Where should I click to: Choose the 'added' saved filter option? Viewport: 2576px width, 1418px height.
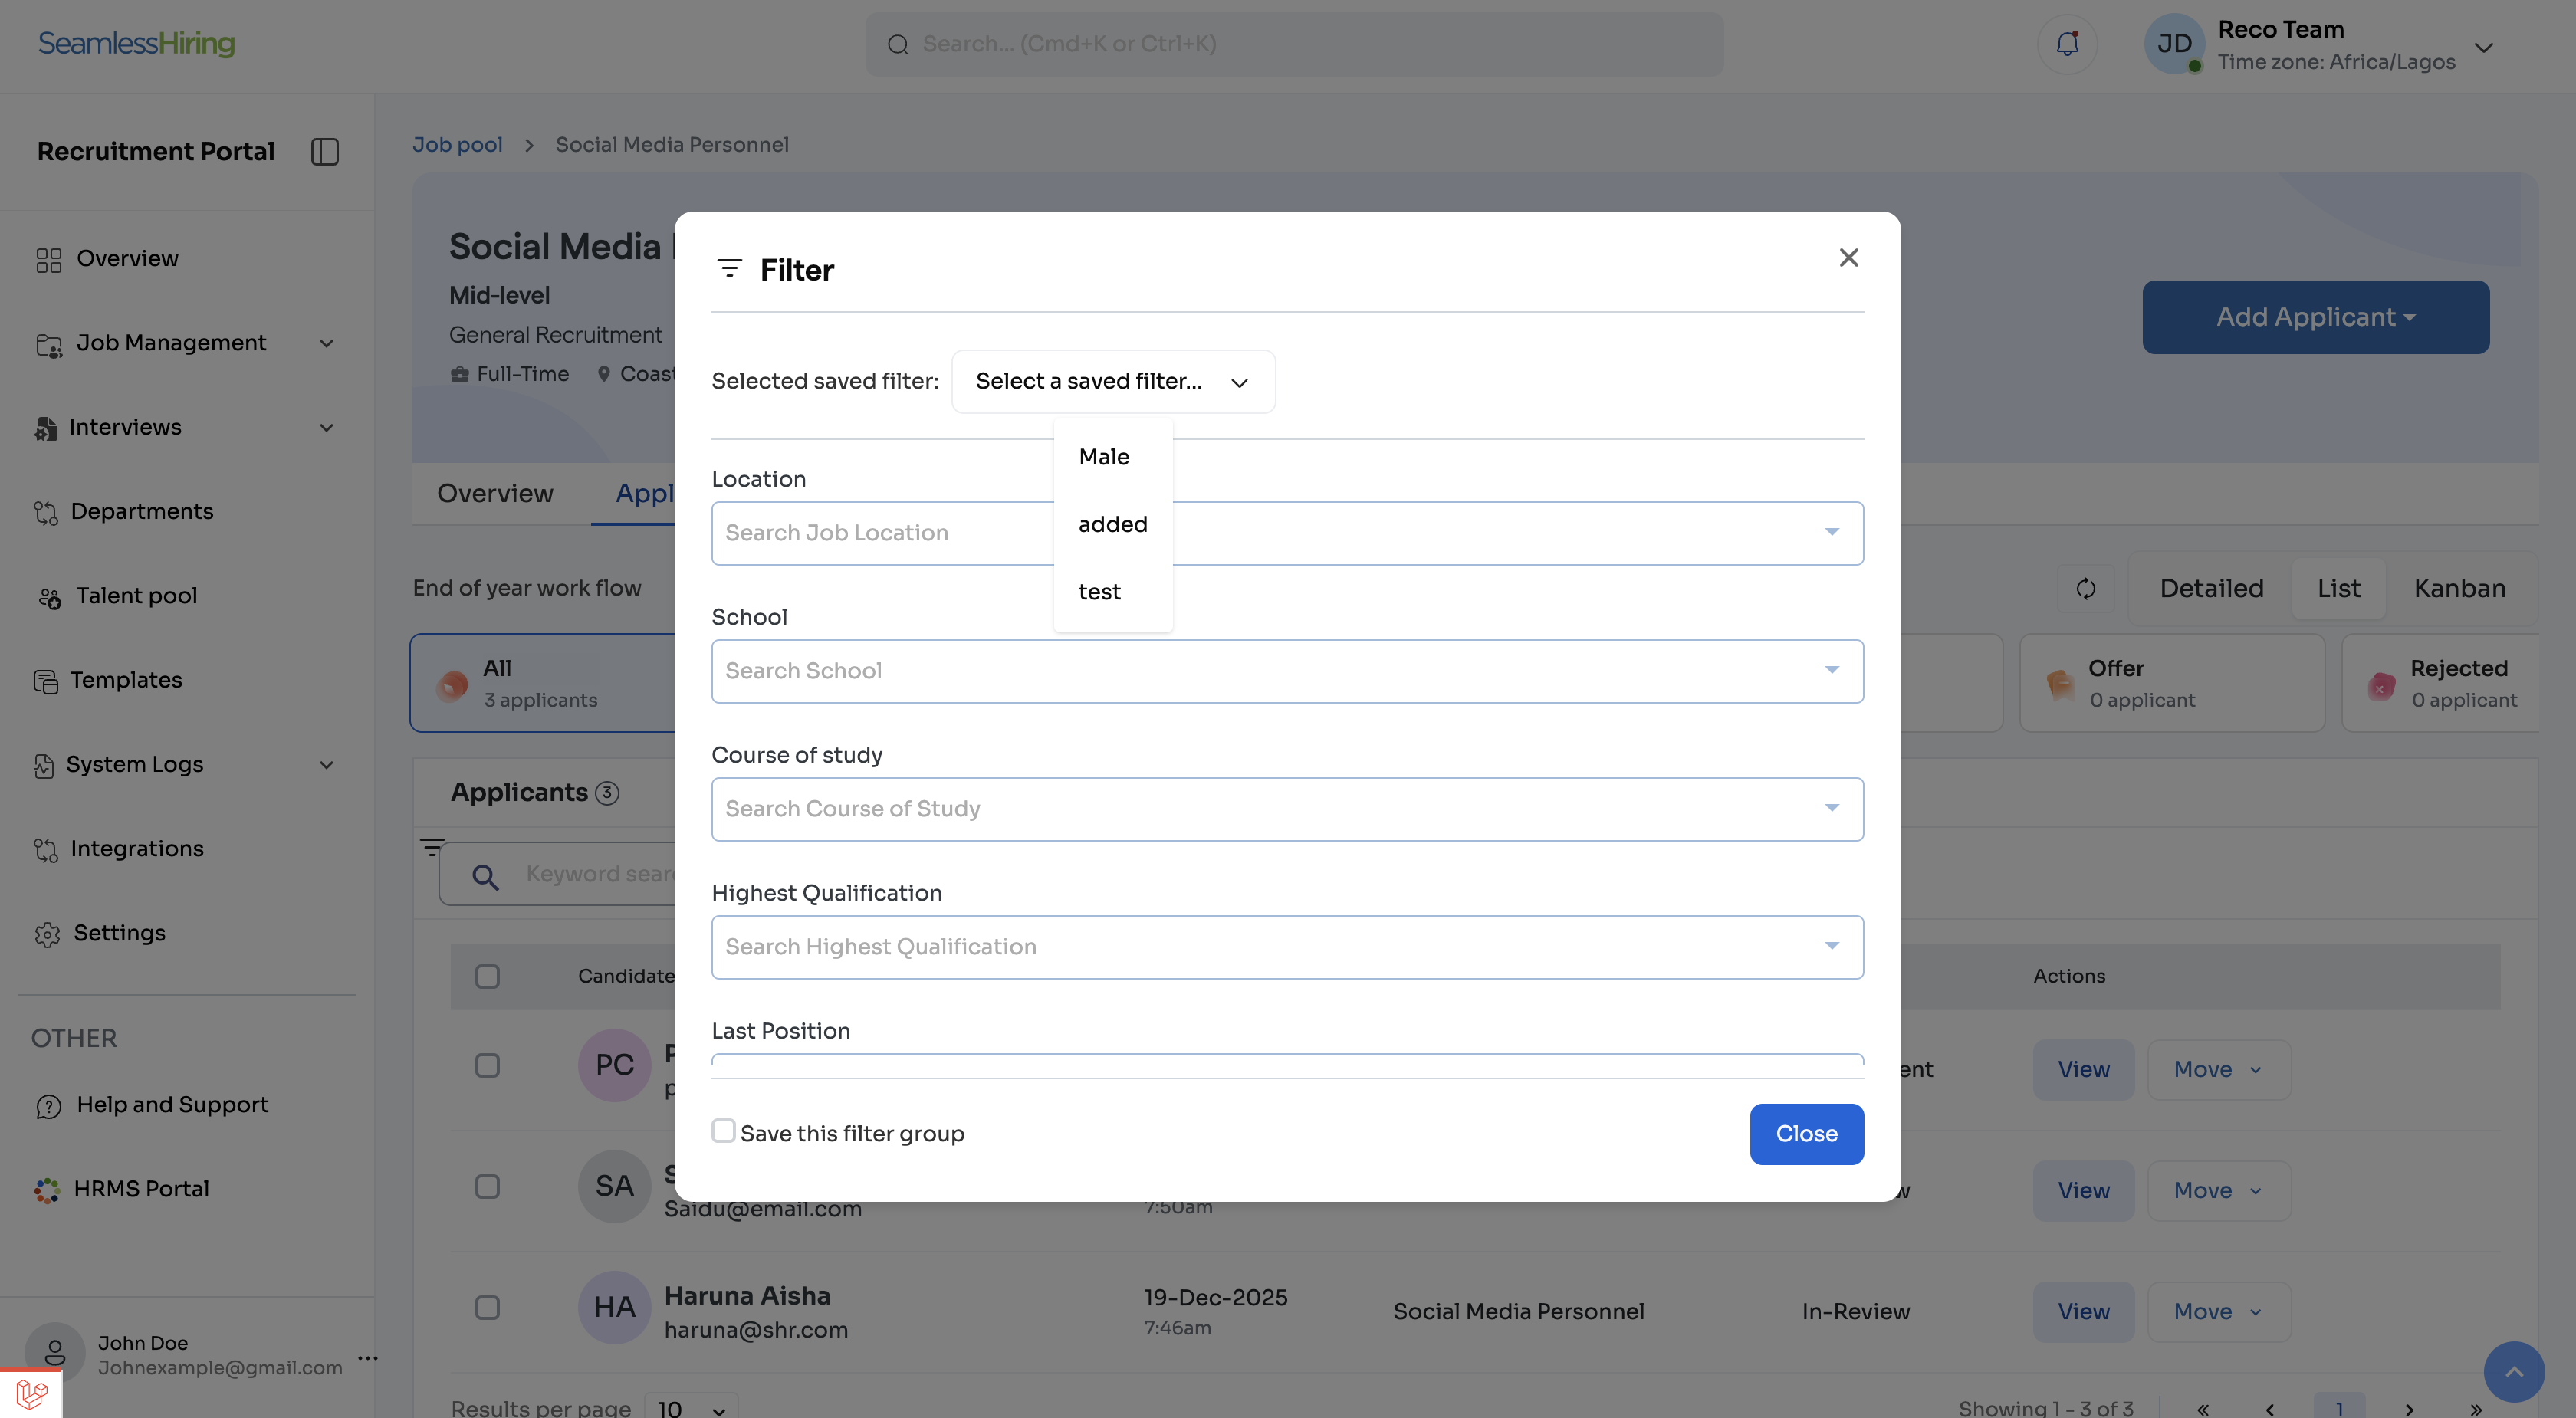(x=1112, y=524)
